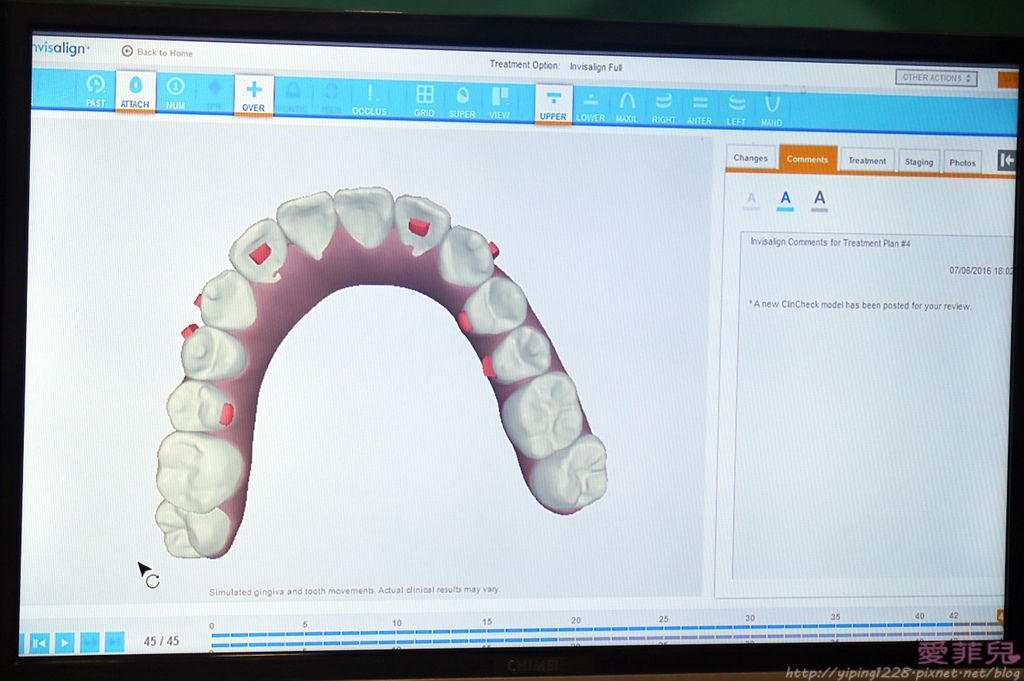Click the Invisalign Comments for Treatment Plan #4 heading
The width and height of the screenshot is (1024, 681).
click(x=830, y=243)
